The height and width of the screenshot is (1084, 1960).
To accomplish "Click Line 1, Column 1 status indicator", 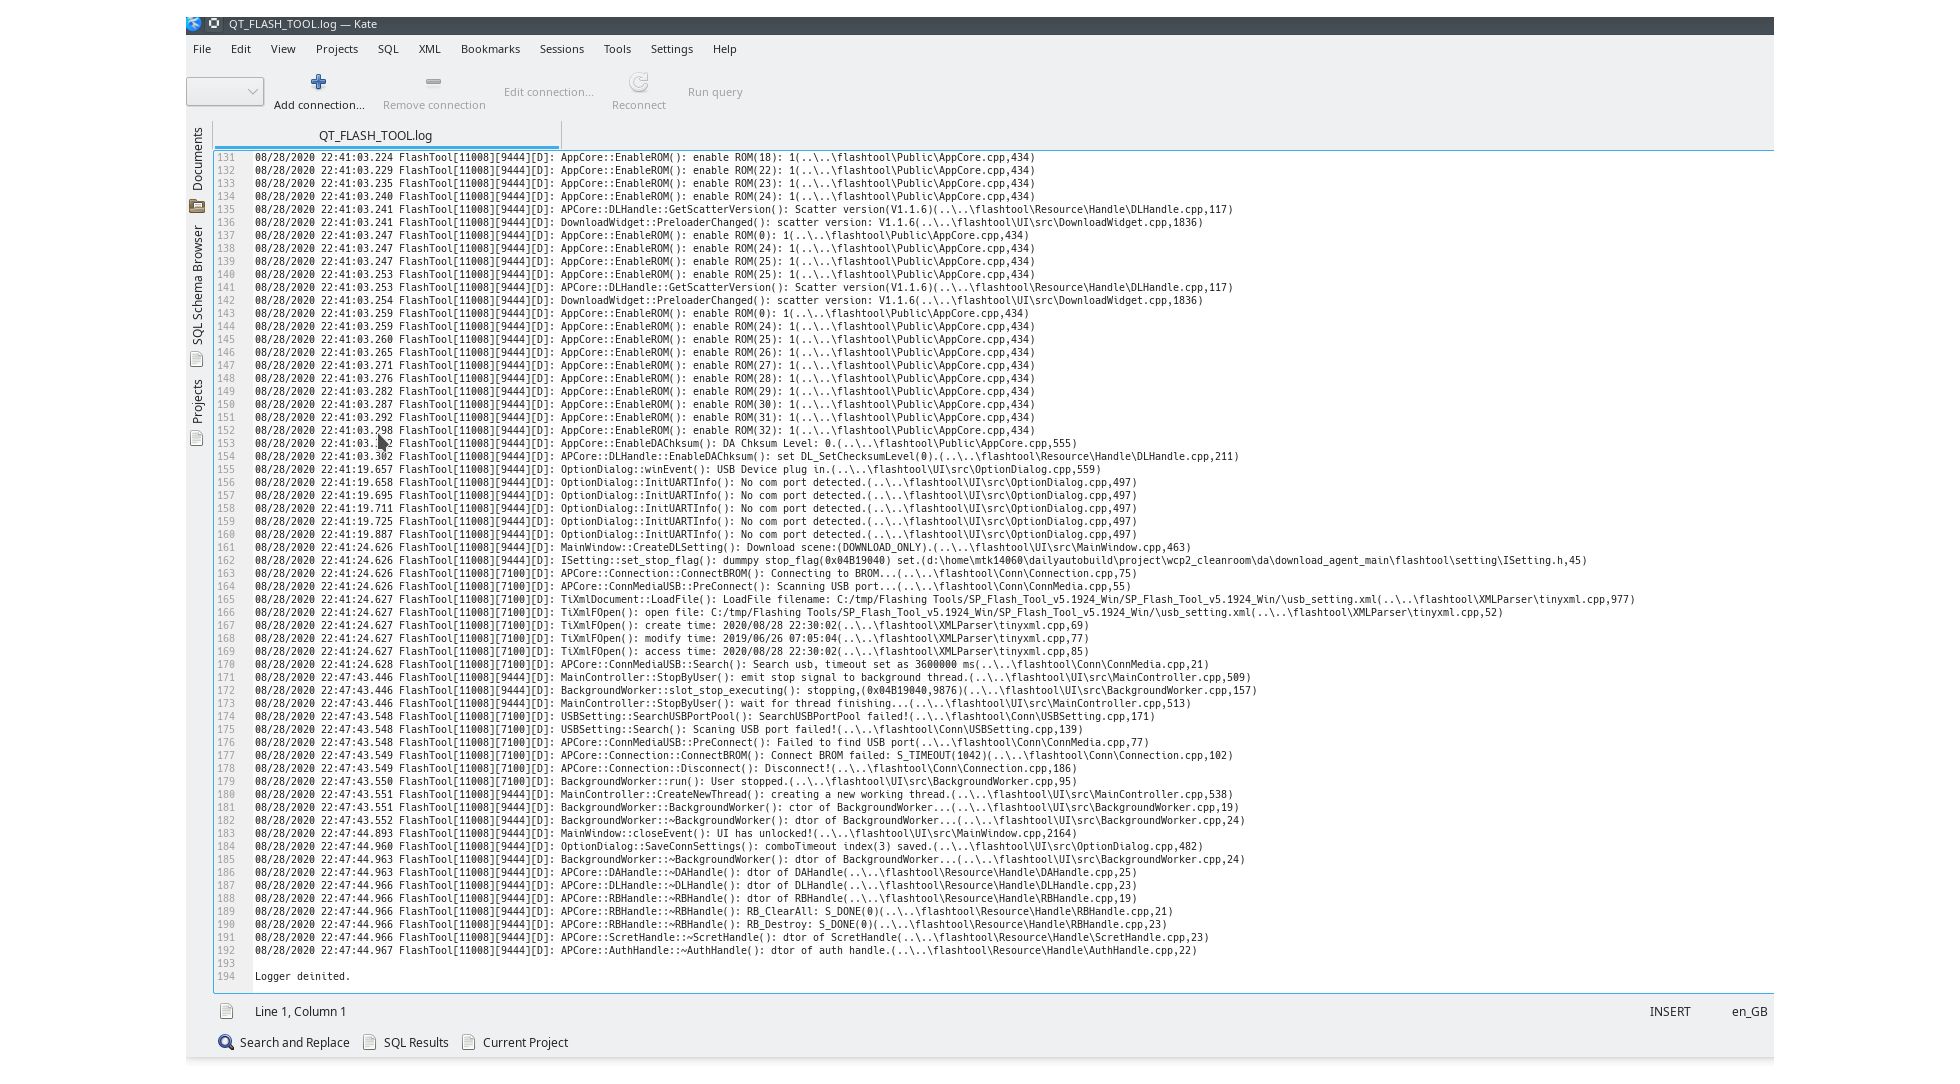I will tap(300, 1012).
